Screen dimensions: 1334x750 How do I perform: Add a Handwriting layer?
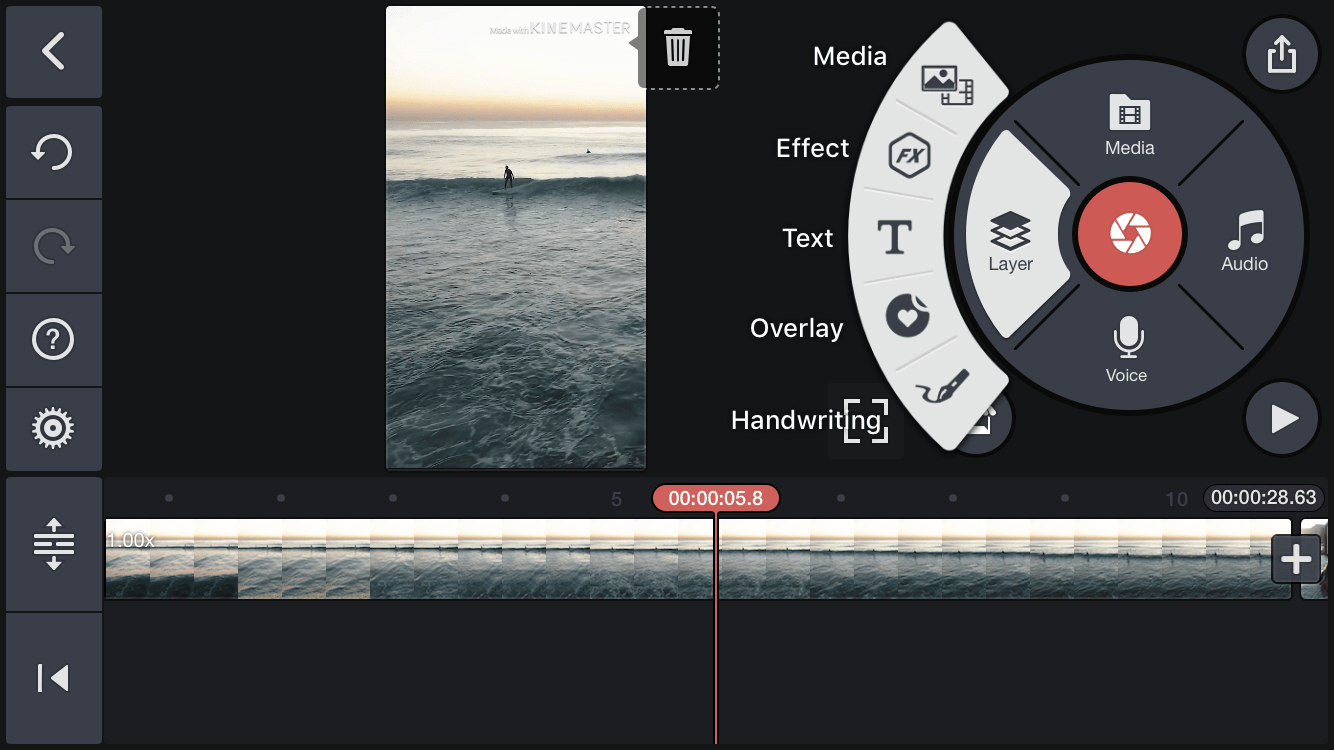(941, 387)
